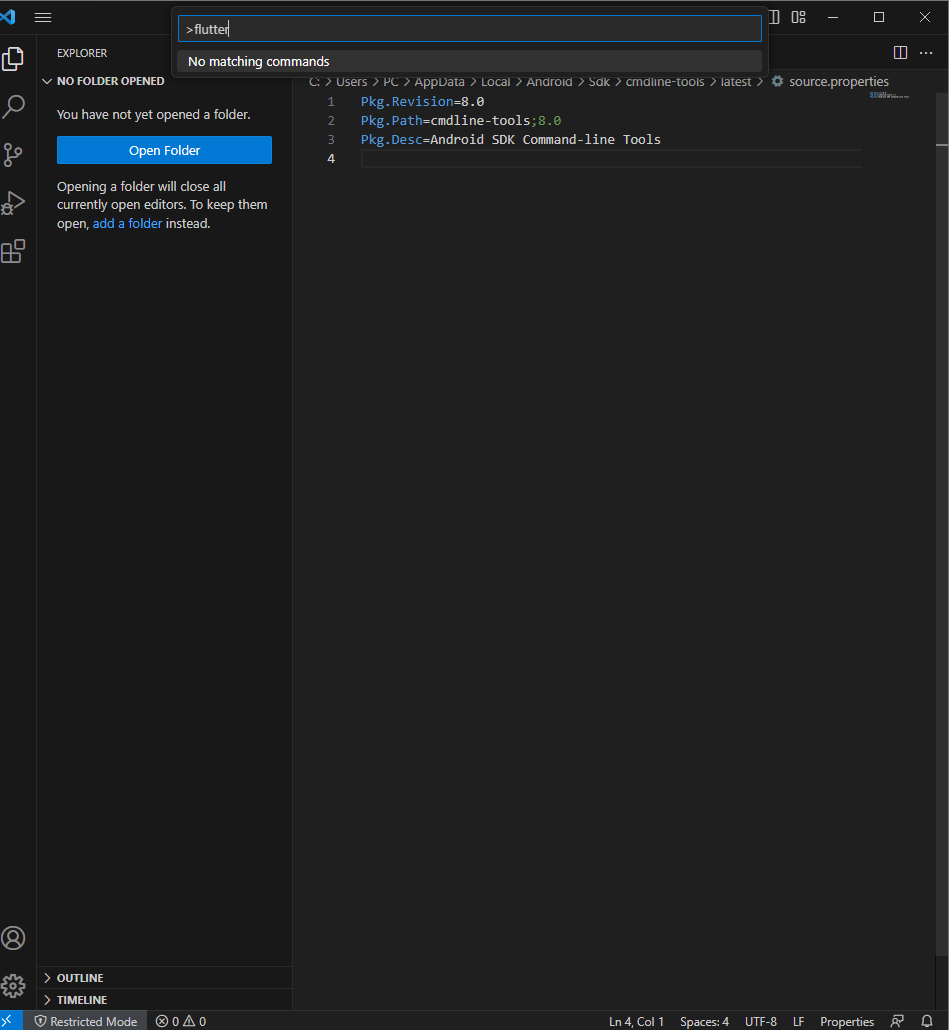949x1030 pixels.
Task: Click the 'add a folder' link
Action: pos(127,223)
